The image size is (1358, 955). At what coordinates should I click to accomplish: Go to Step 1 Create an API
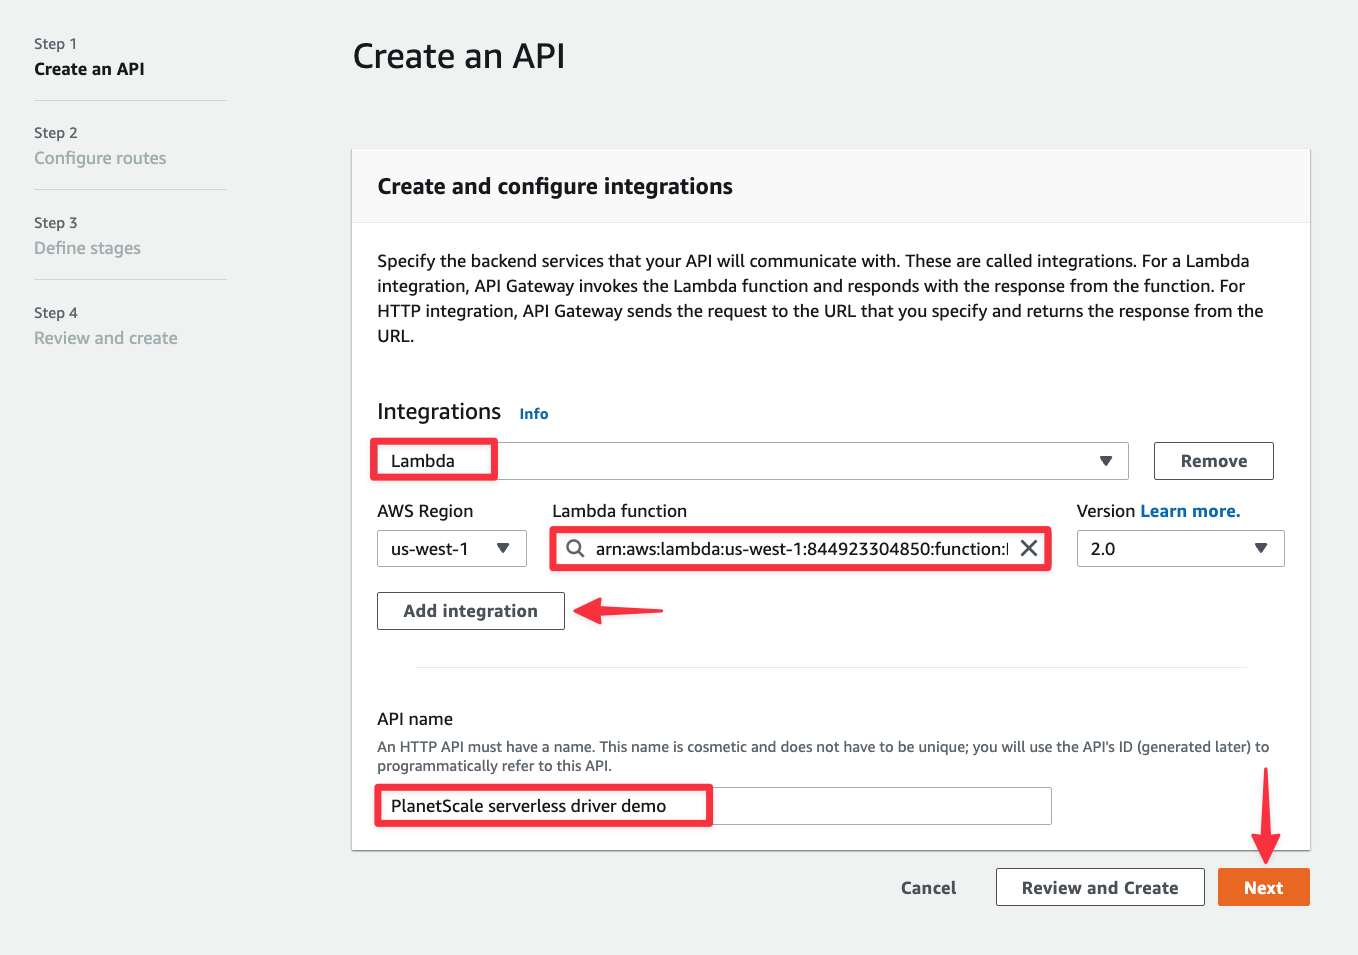[89, 69]
